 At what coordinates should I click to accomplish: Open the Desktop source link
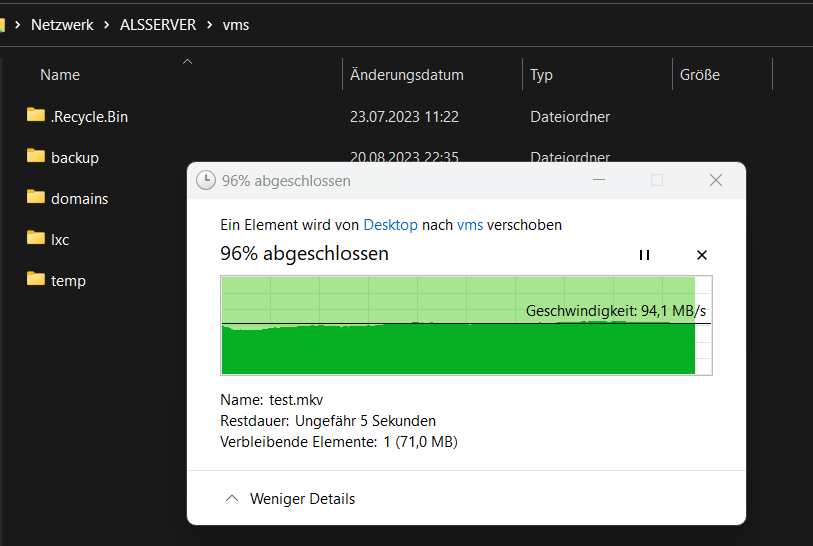pos(390,225)
